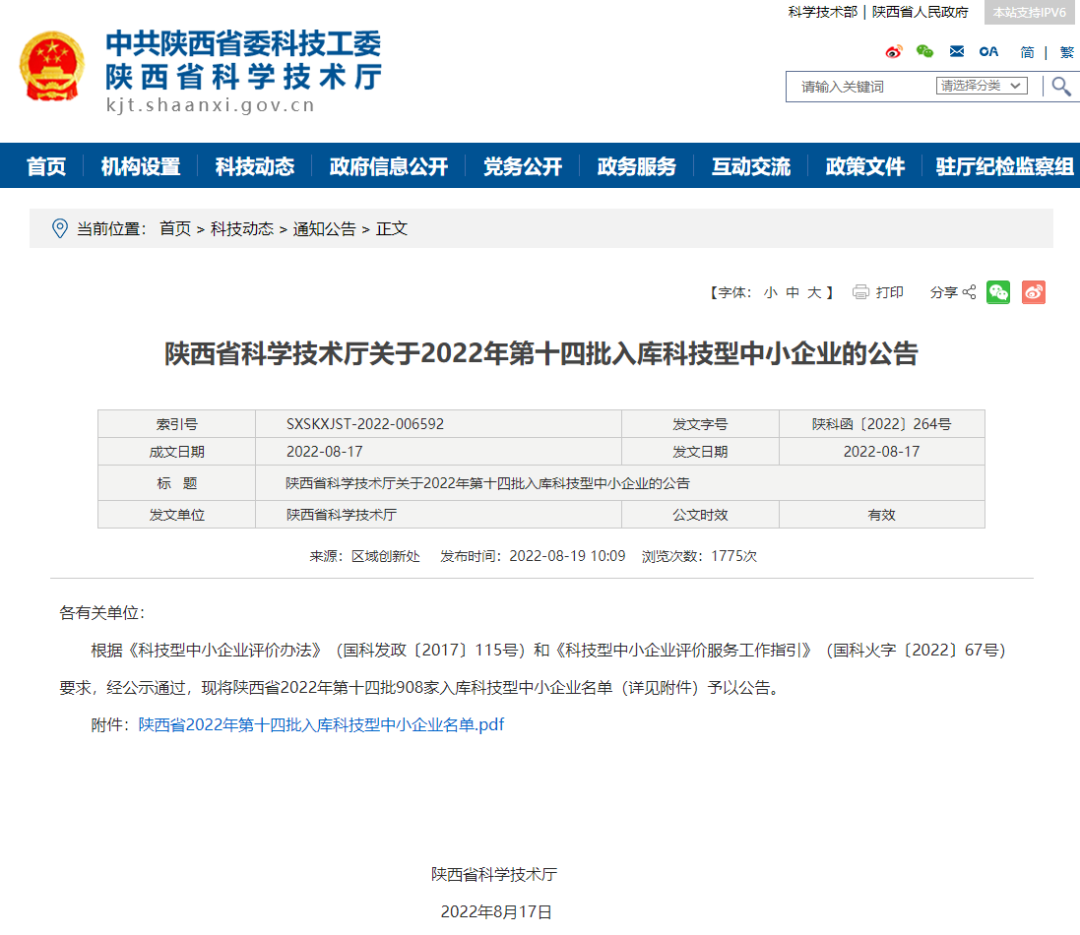Image resolution: width=1080 pixels, height=935 pixels.
Task: Share article via red Weibo button
Action: (x=1033, y=292)
